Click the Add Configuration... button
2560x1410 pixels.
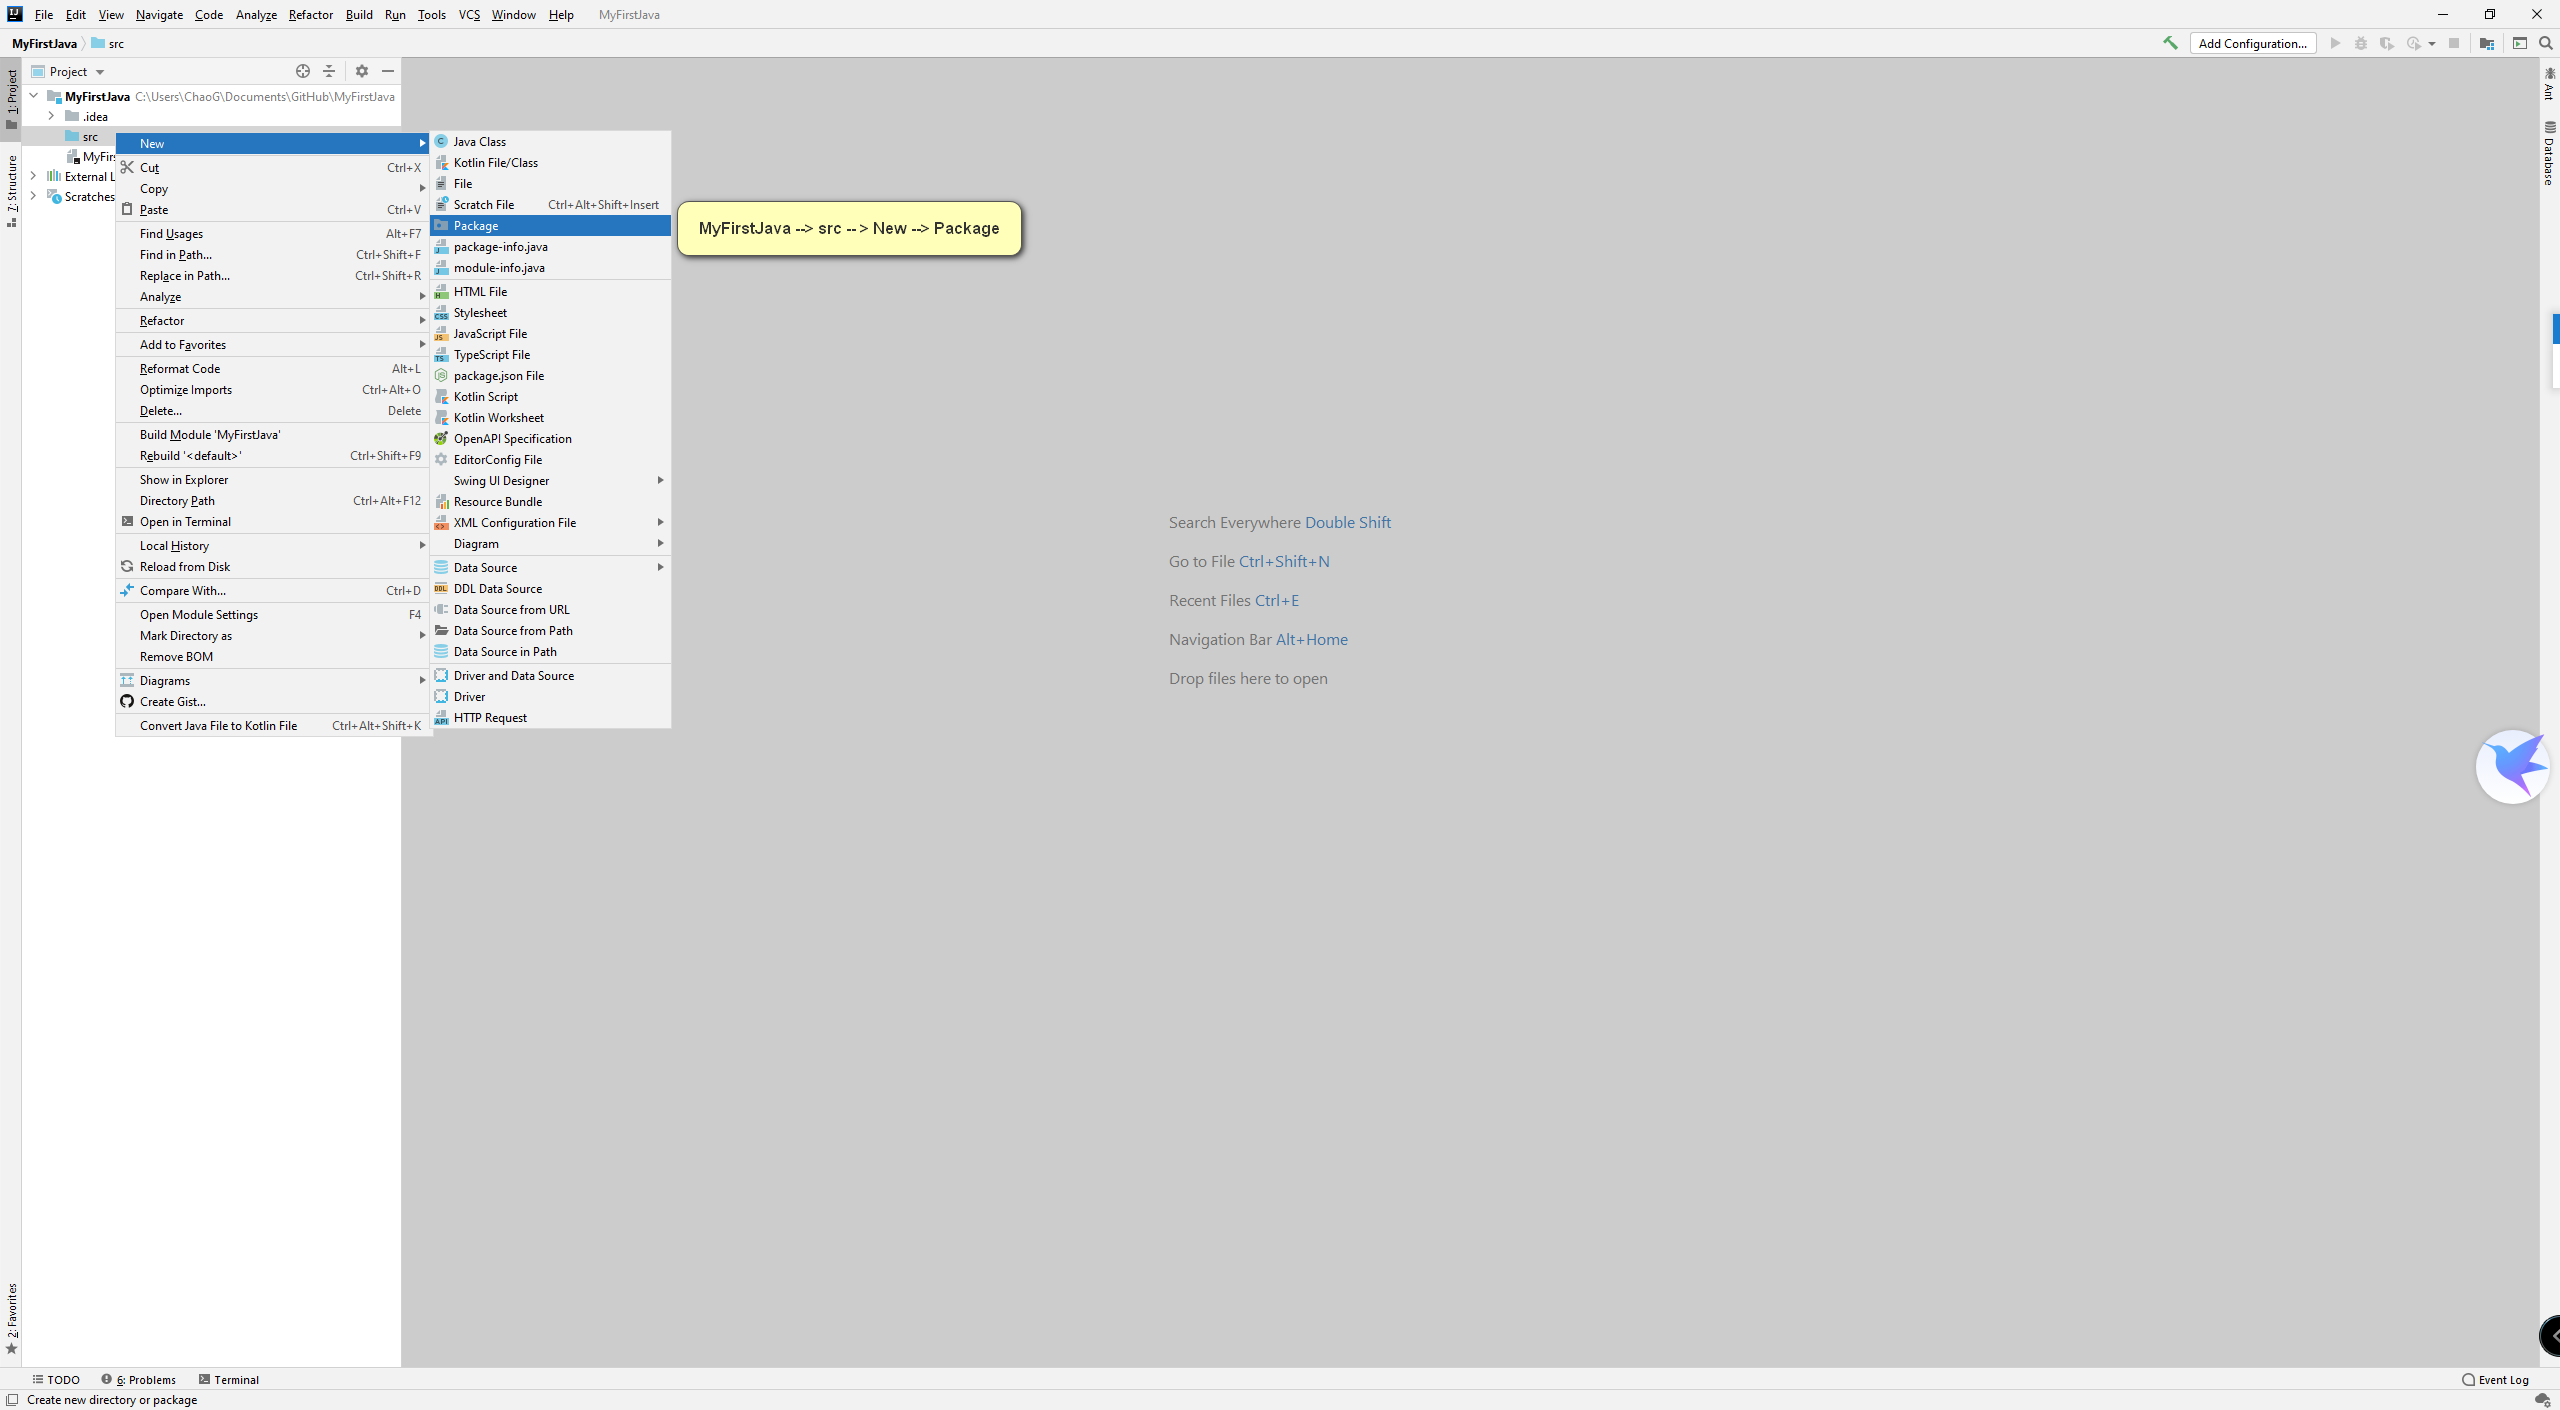(2252, 43)
